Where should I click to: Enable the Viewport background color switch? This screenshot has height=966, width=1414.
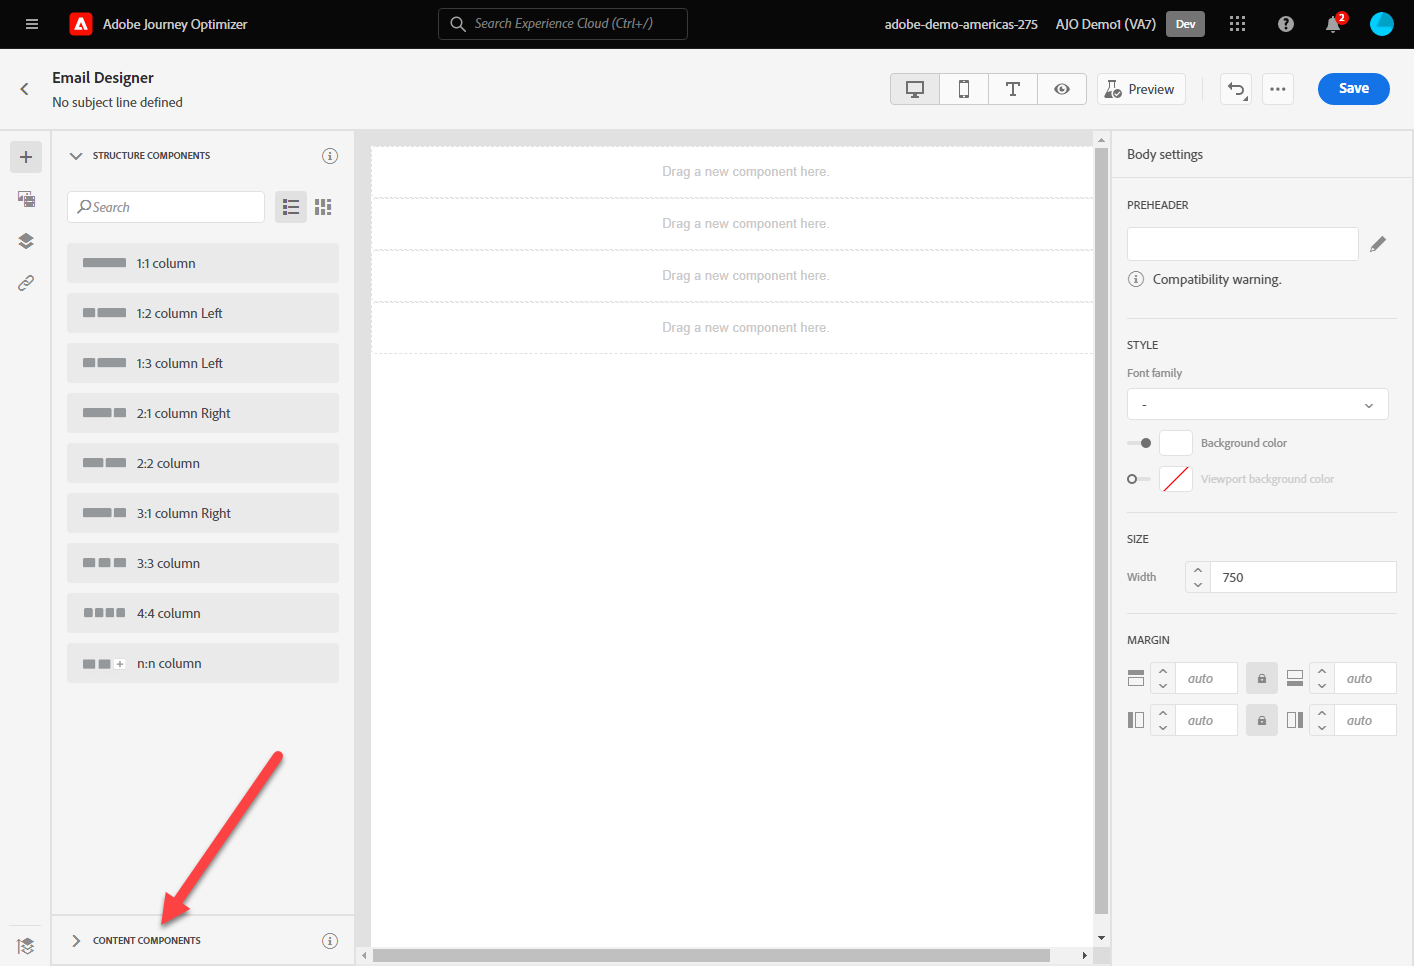1139,479
